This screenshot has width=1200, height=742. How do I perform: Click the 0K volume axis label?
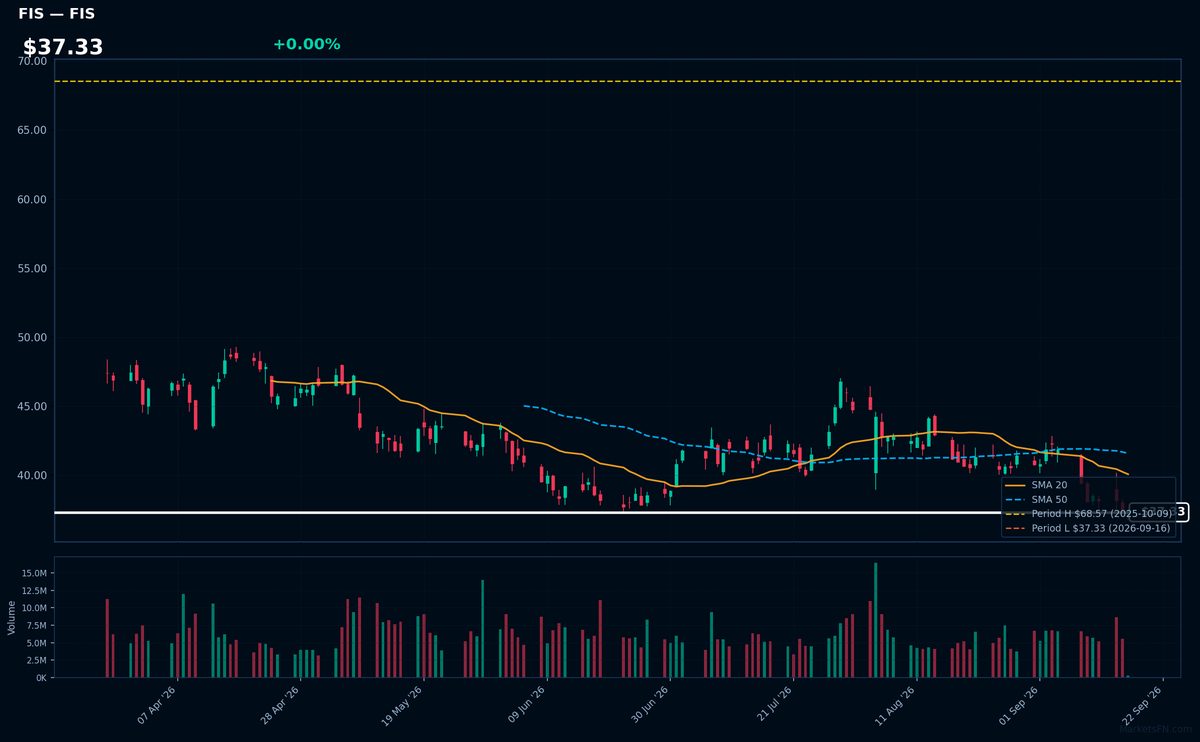41,678
